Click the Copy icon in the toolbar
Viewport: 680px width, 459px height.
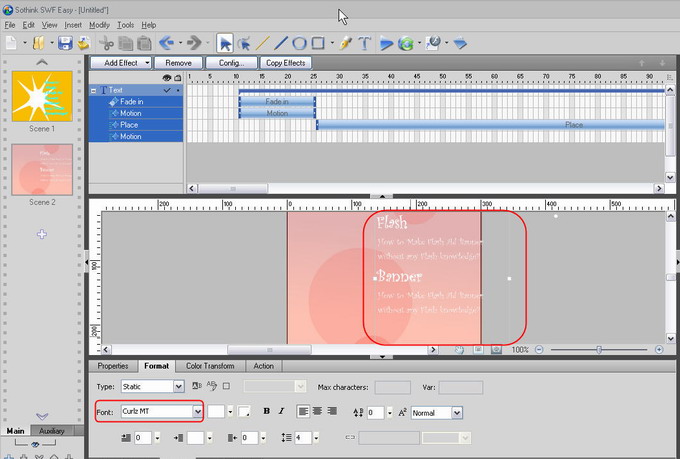point(126,43)
